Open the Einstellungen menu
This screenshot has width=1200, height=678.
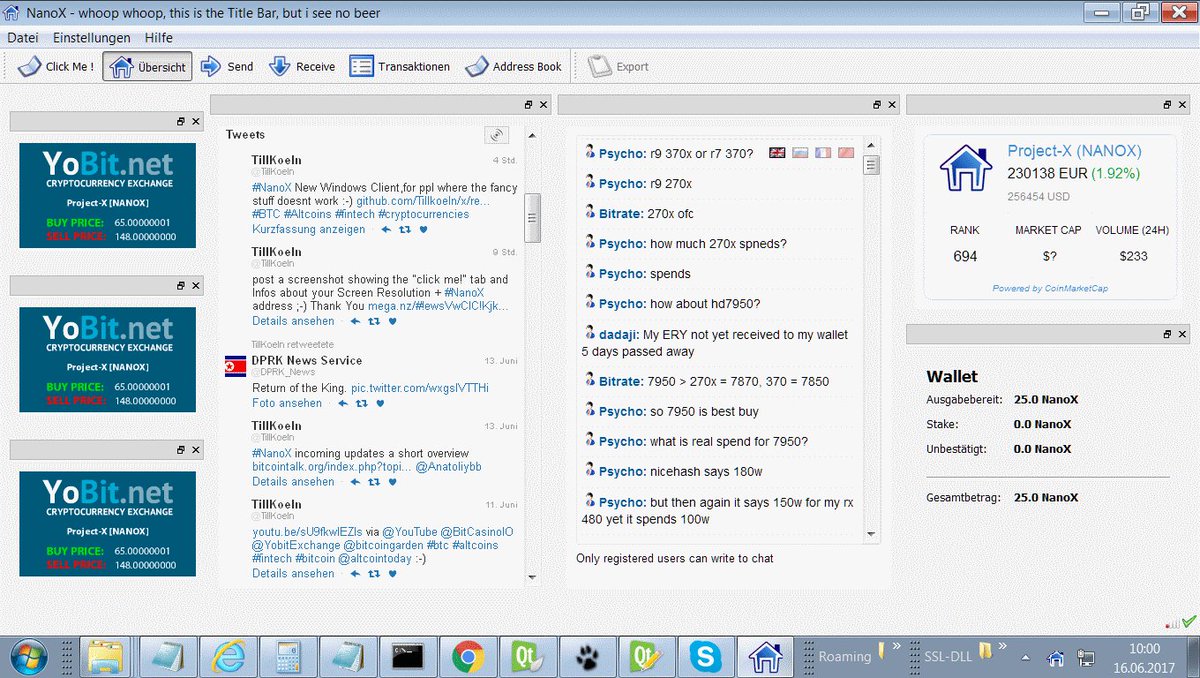coord(92,38)
